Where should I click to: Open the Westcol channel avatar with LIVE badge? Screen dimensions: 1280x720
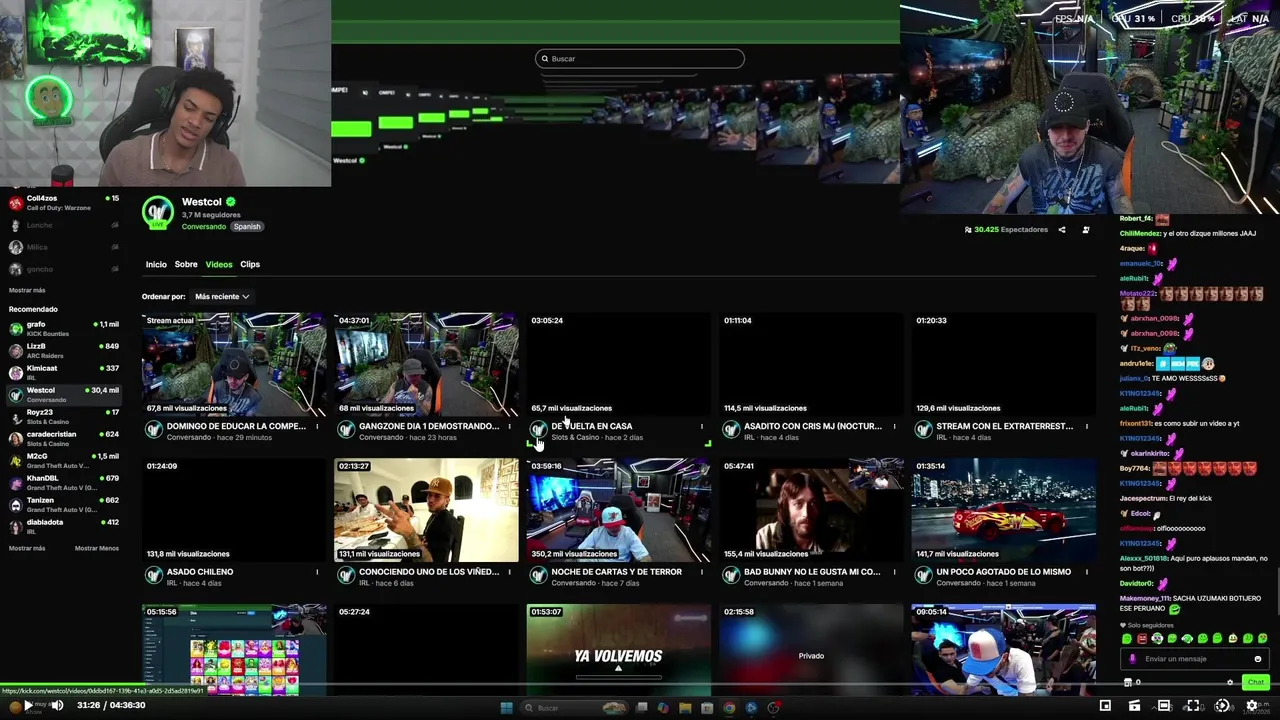[158, 213]
